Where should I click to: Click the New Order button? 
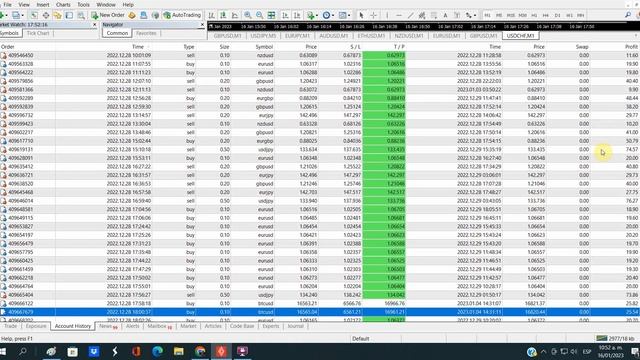click(108, 15)
